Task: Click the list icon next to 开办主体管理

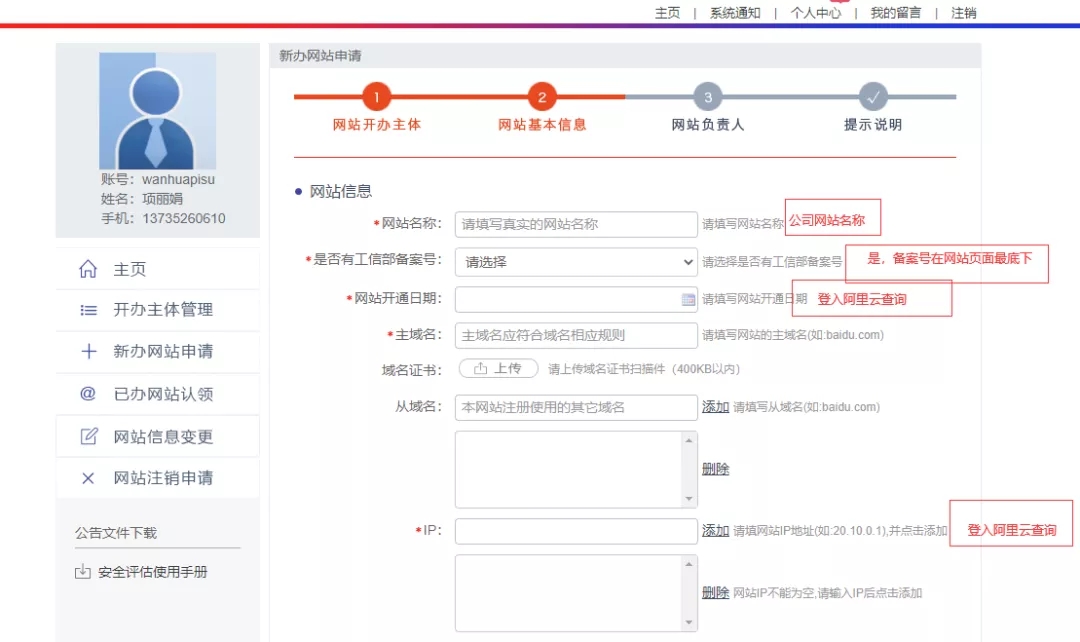Action: click(88, 310)
